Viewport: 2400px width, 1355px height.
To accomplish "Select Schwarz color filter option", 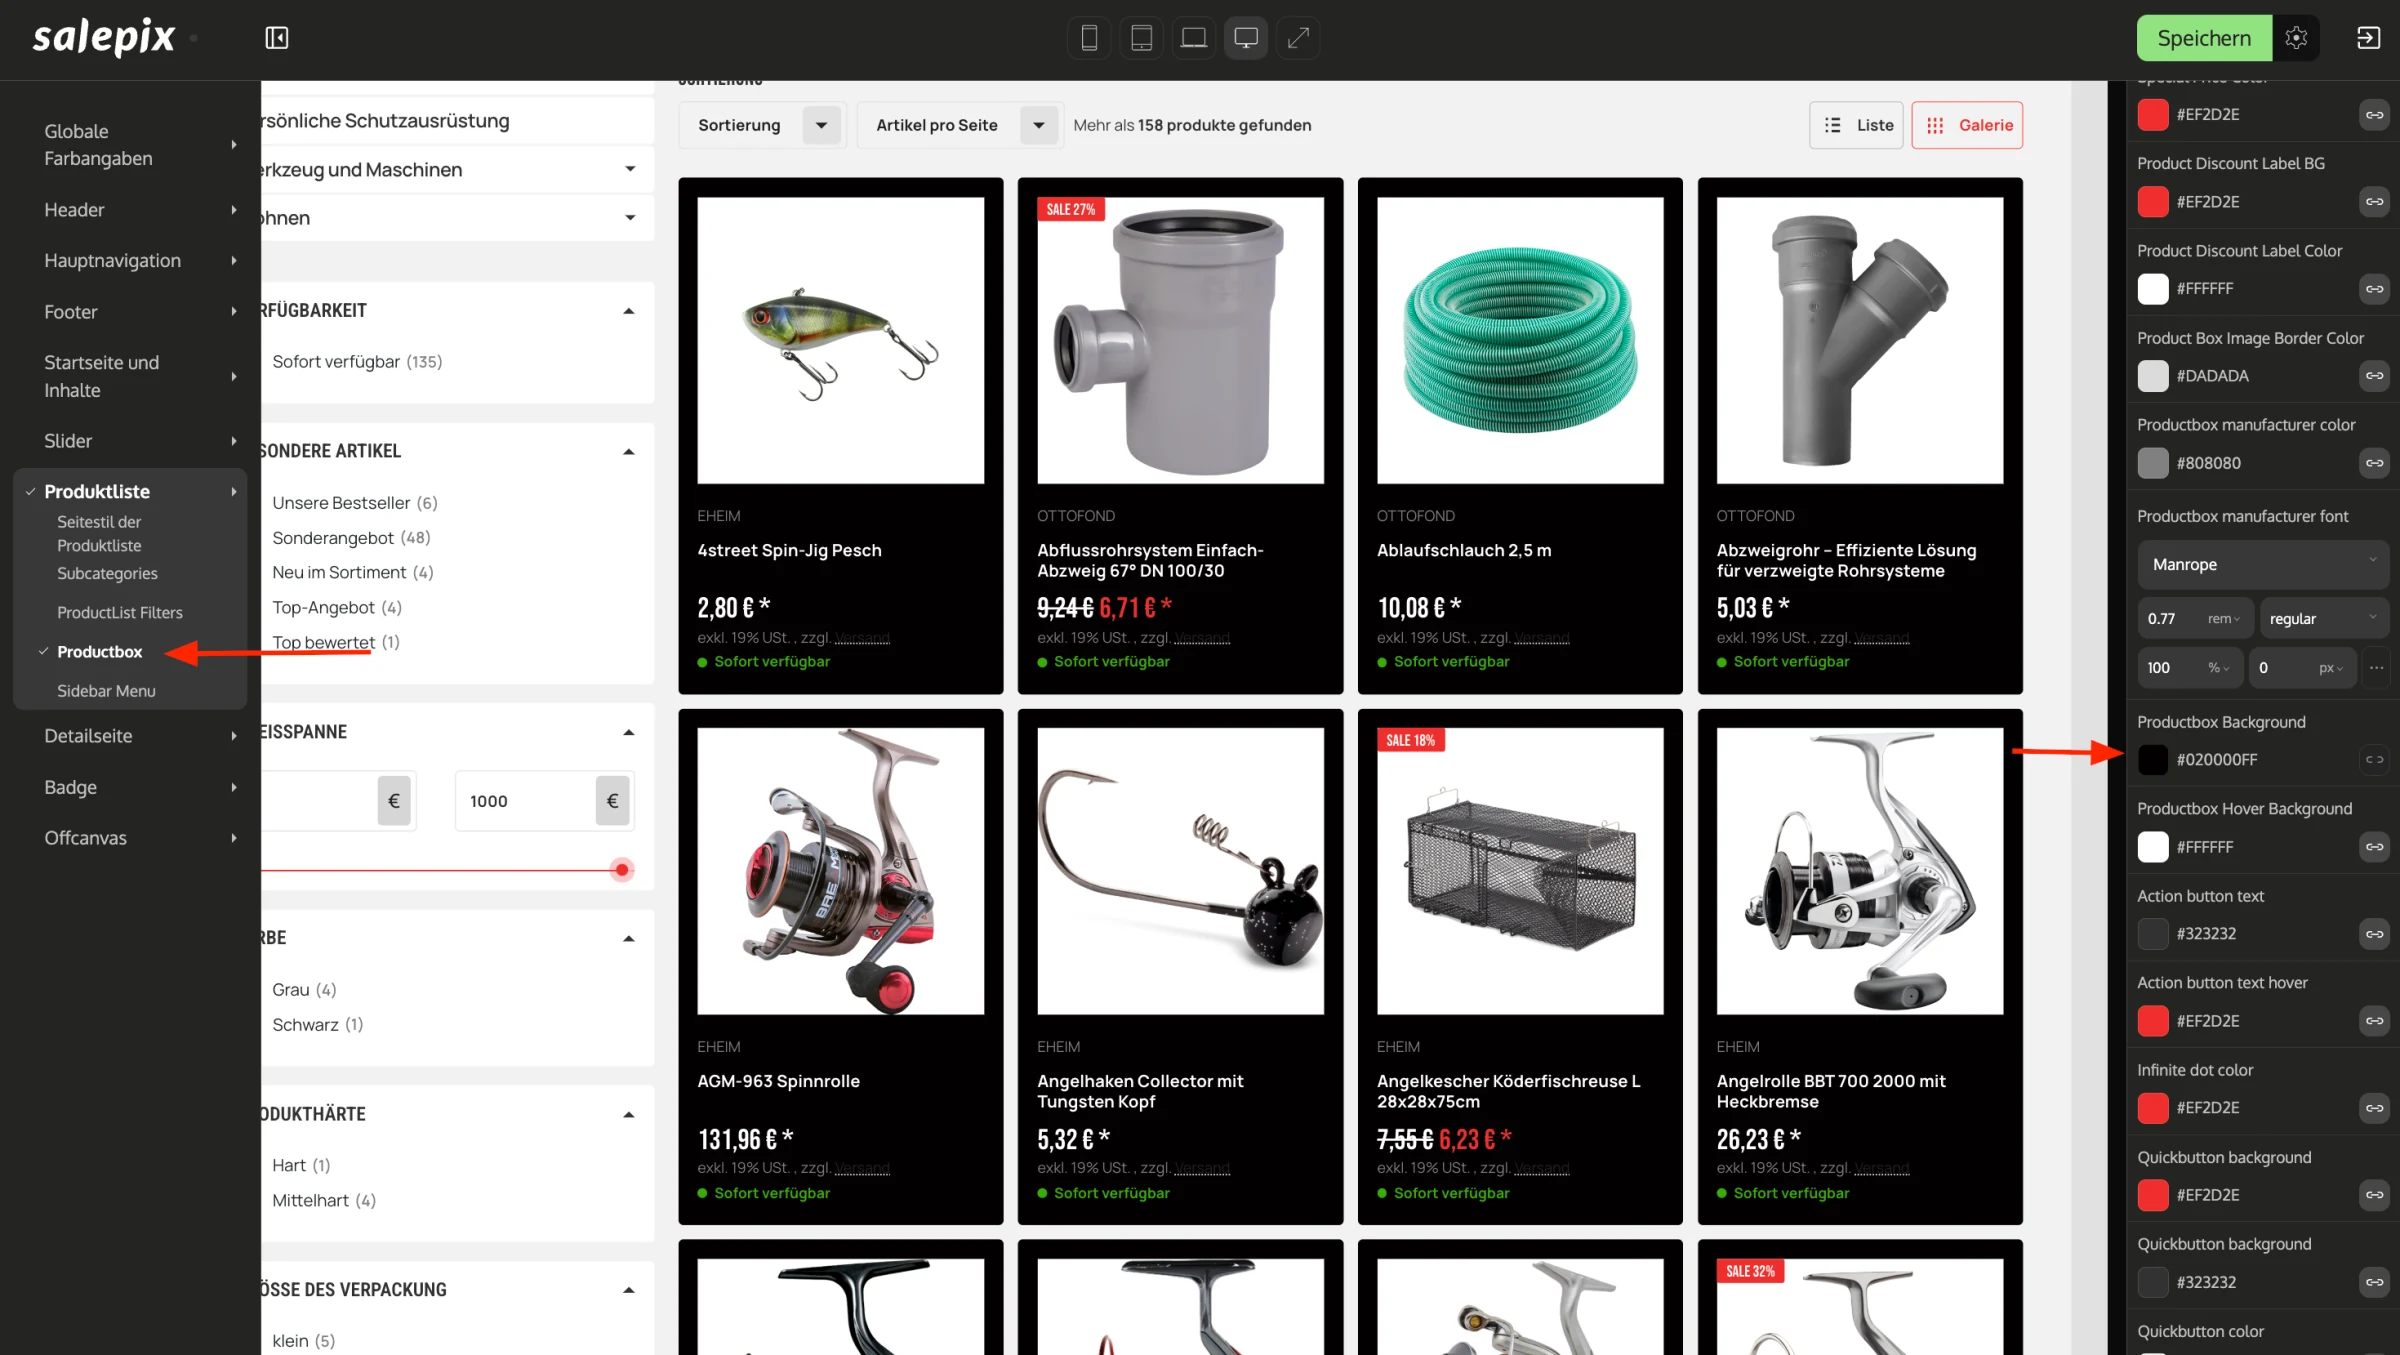I will tap(318, 1025).
